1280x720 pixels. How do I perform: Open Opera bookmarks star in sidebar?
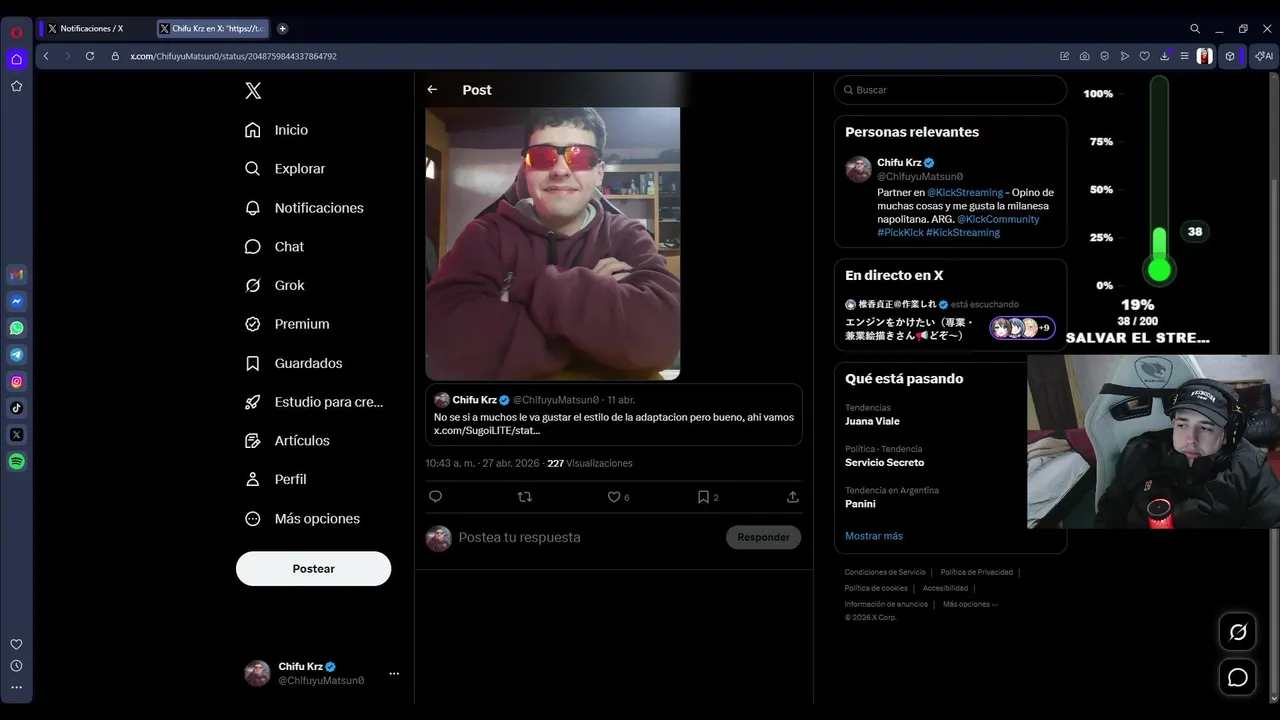(x=16, y=86)
